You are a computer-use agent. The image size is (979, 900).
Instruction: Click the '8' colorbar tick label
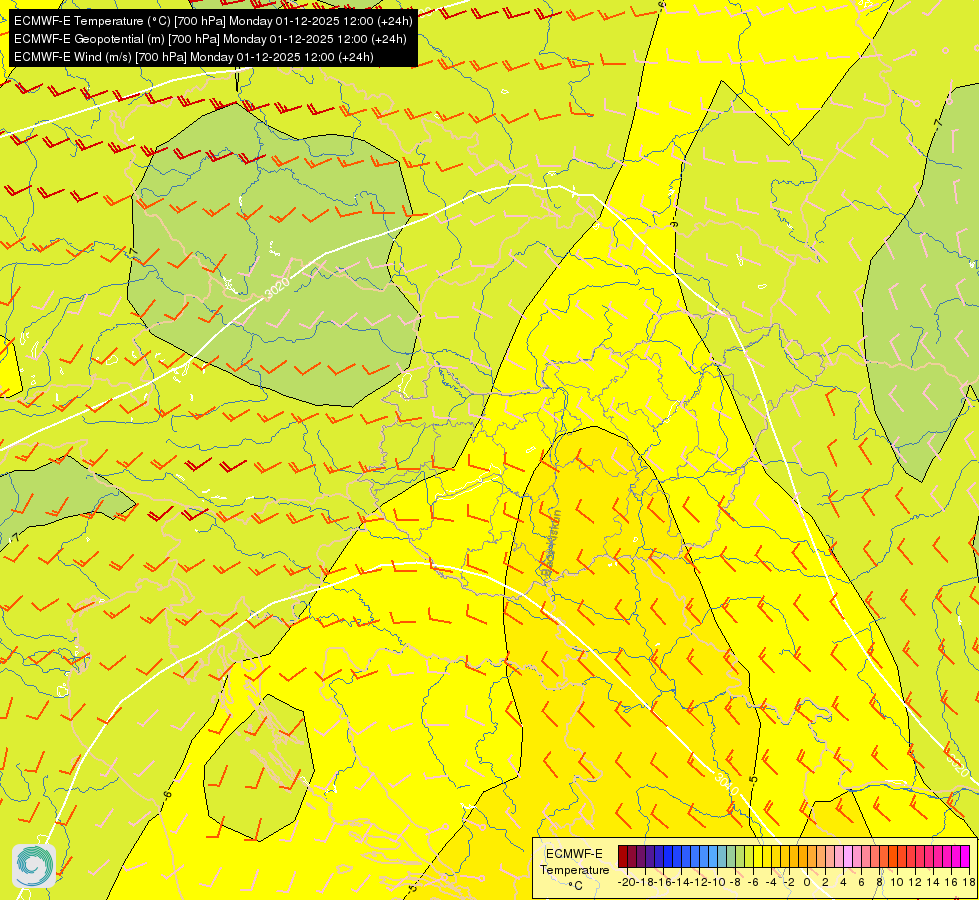click(879, 882)
